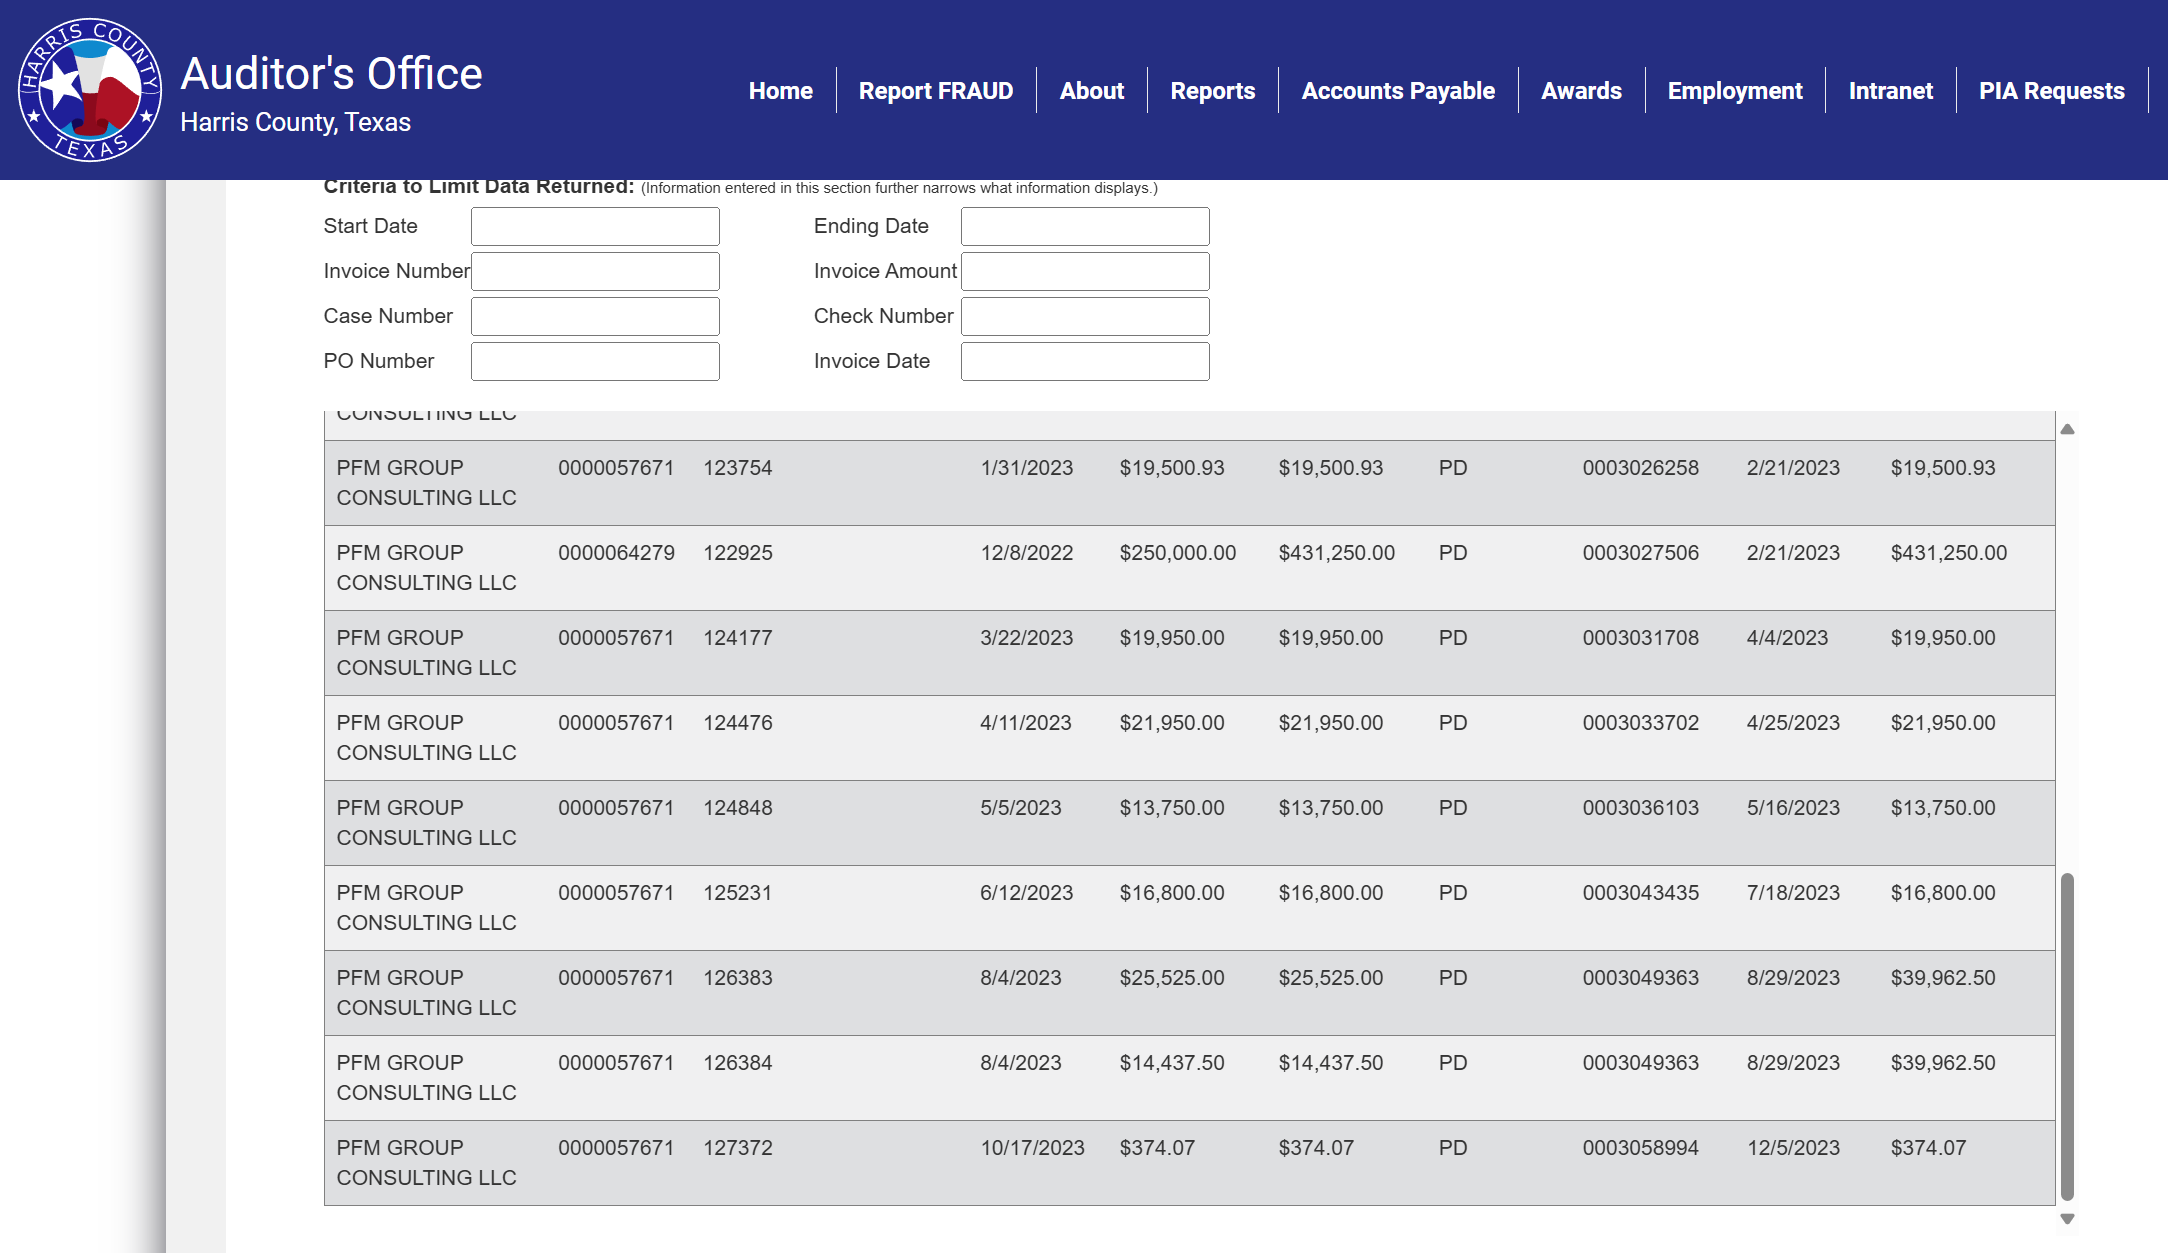The width and height of the screenshot is (2168, 1253).
Task: Click the Harris County, Texas subtitle
Action: point(295,122)
